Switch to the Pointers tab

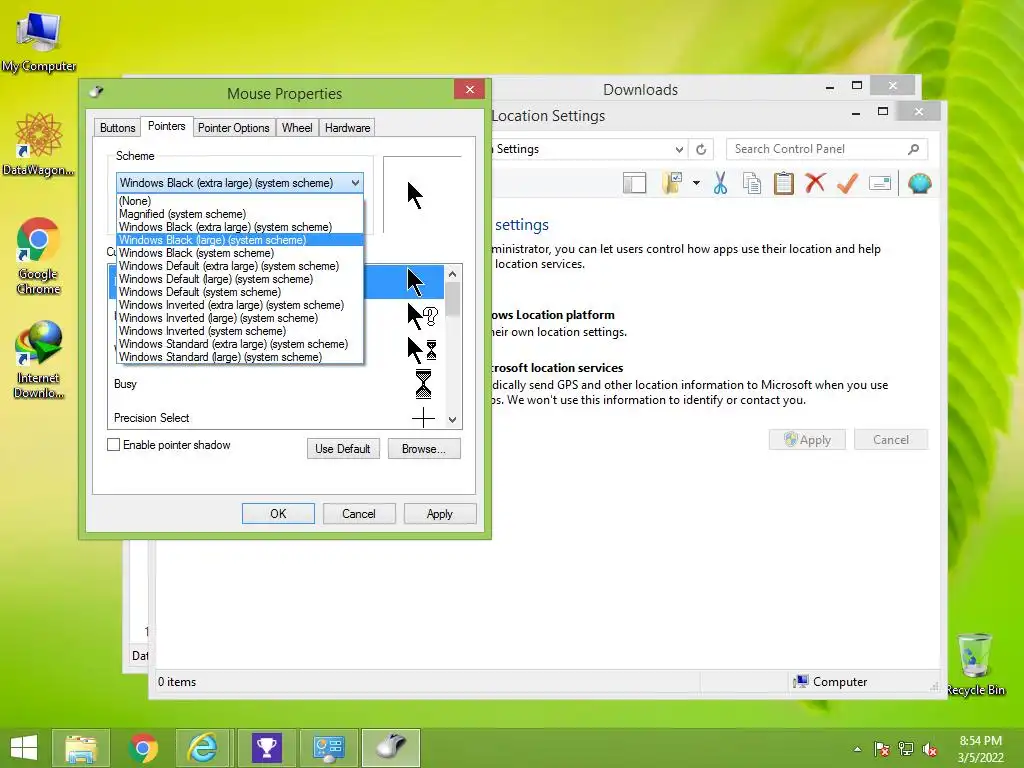167,126
